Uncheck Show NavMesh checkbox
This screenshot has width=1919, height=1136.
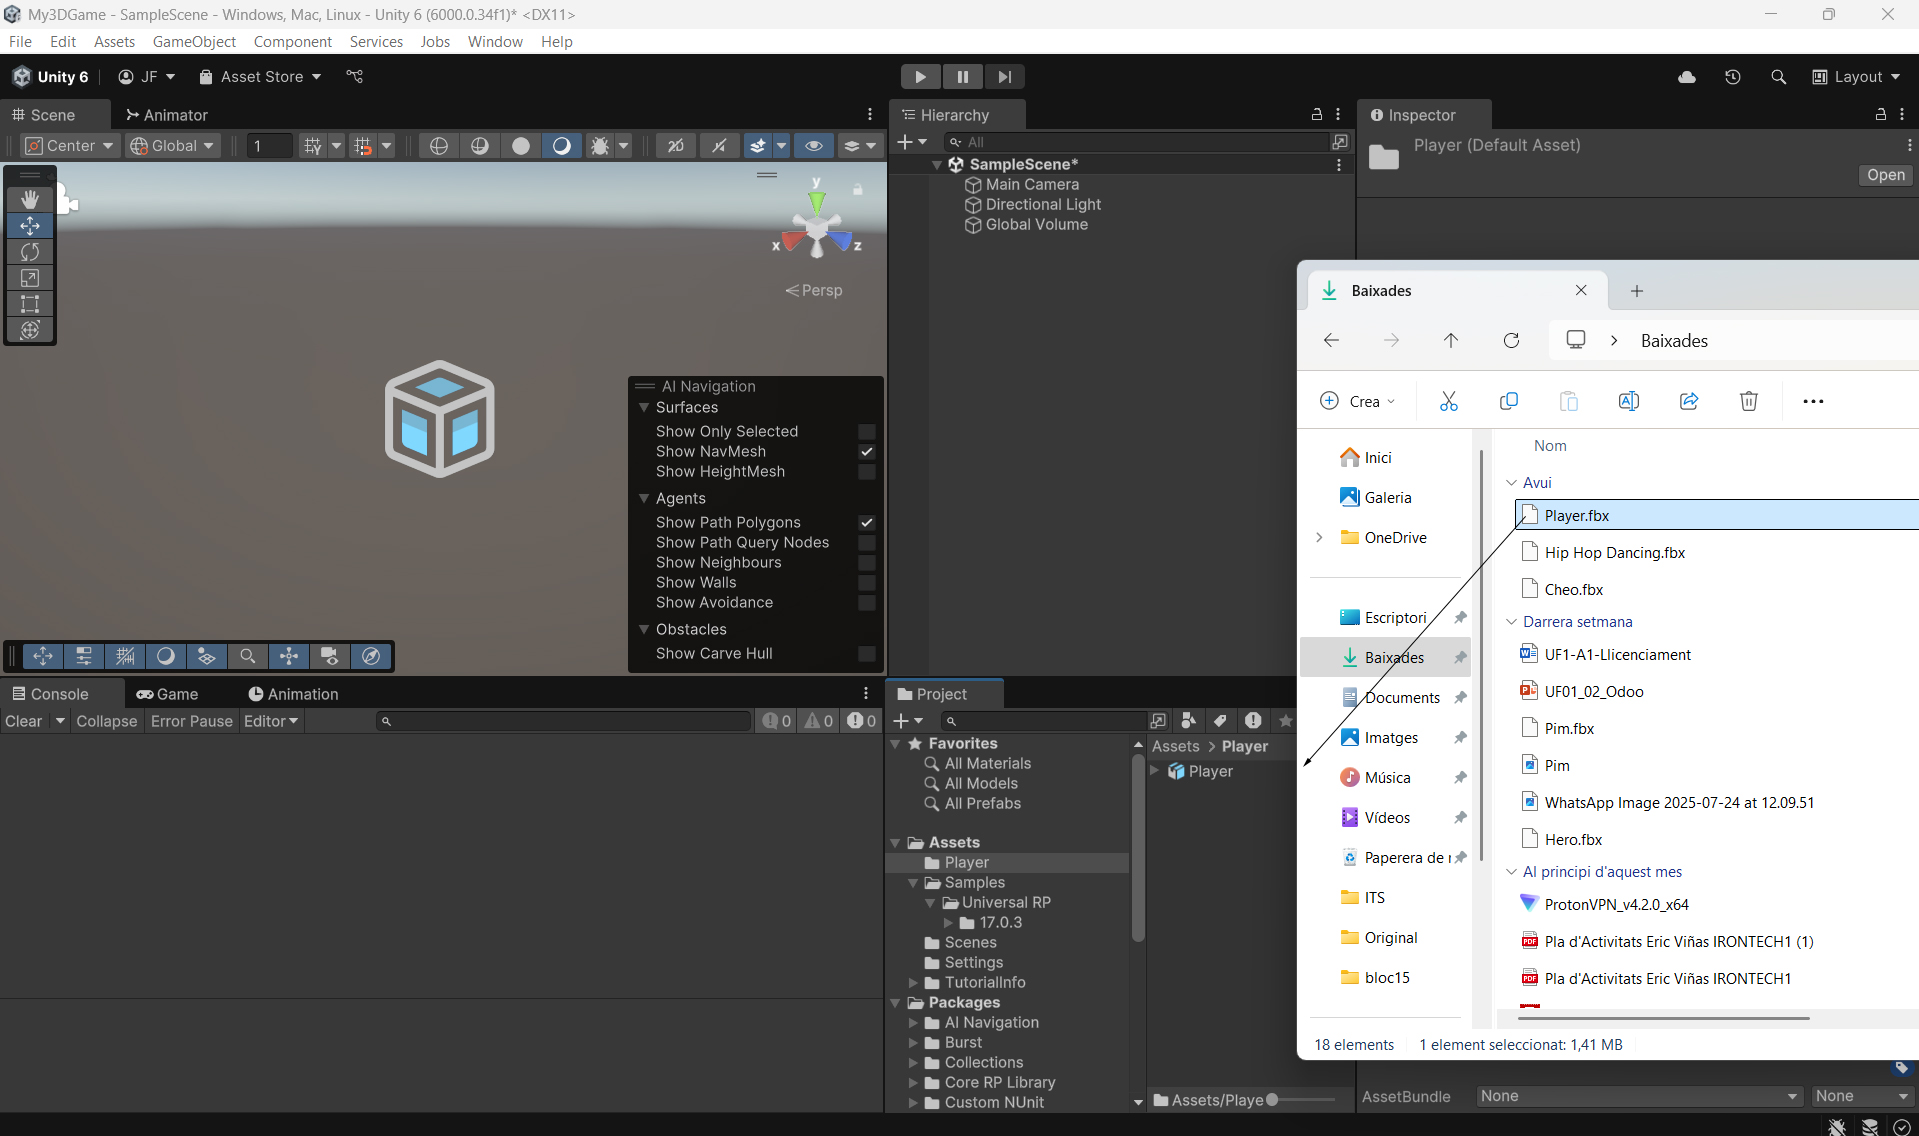pos(867,452)
